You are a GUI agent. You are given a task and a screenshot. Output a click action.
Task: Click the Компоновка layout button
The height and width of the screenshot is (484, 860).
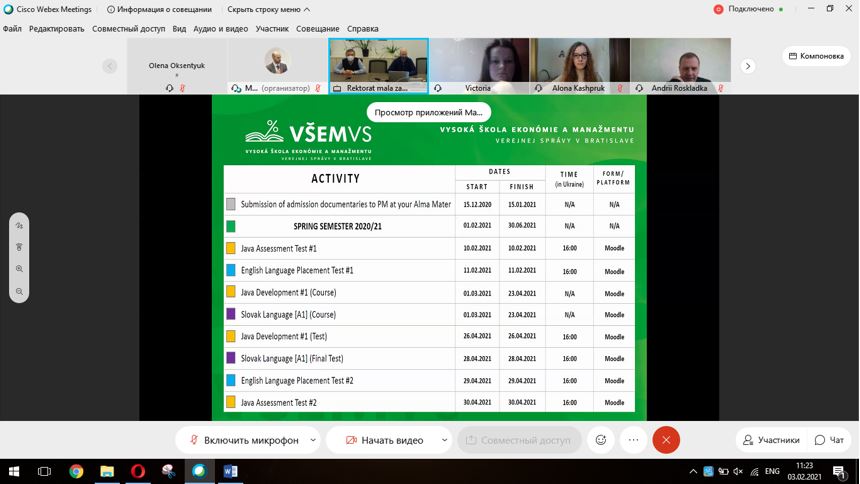(815, 56)
